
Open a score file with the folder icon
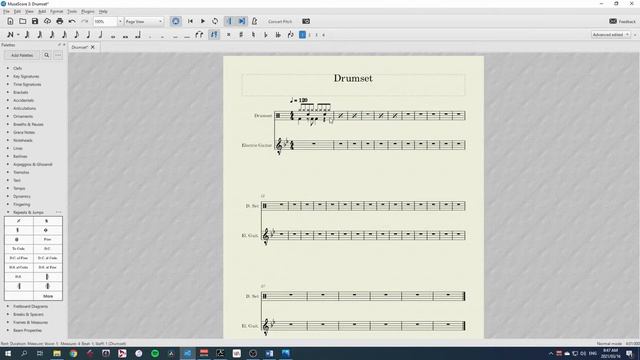22,21
